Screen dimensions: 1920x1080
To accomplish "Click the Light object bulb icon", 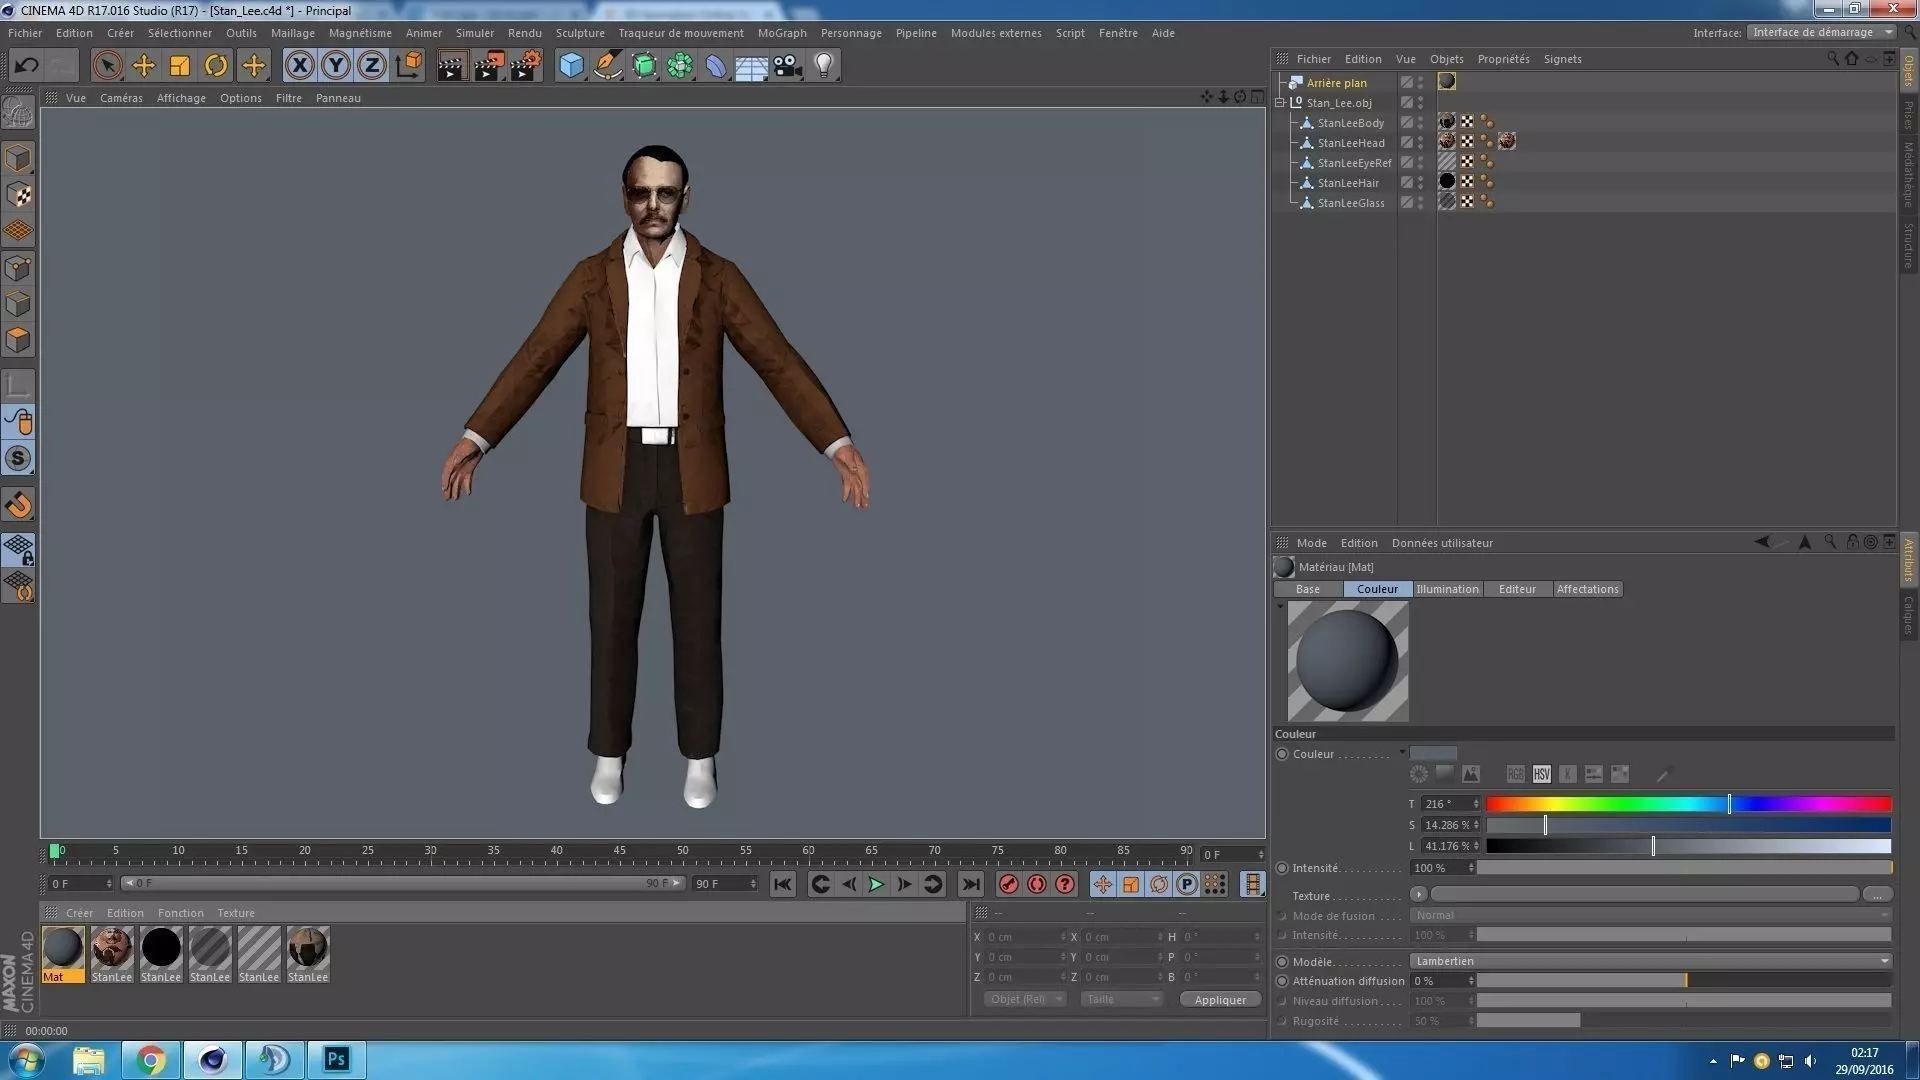I will click(x=824, y=66).
